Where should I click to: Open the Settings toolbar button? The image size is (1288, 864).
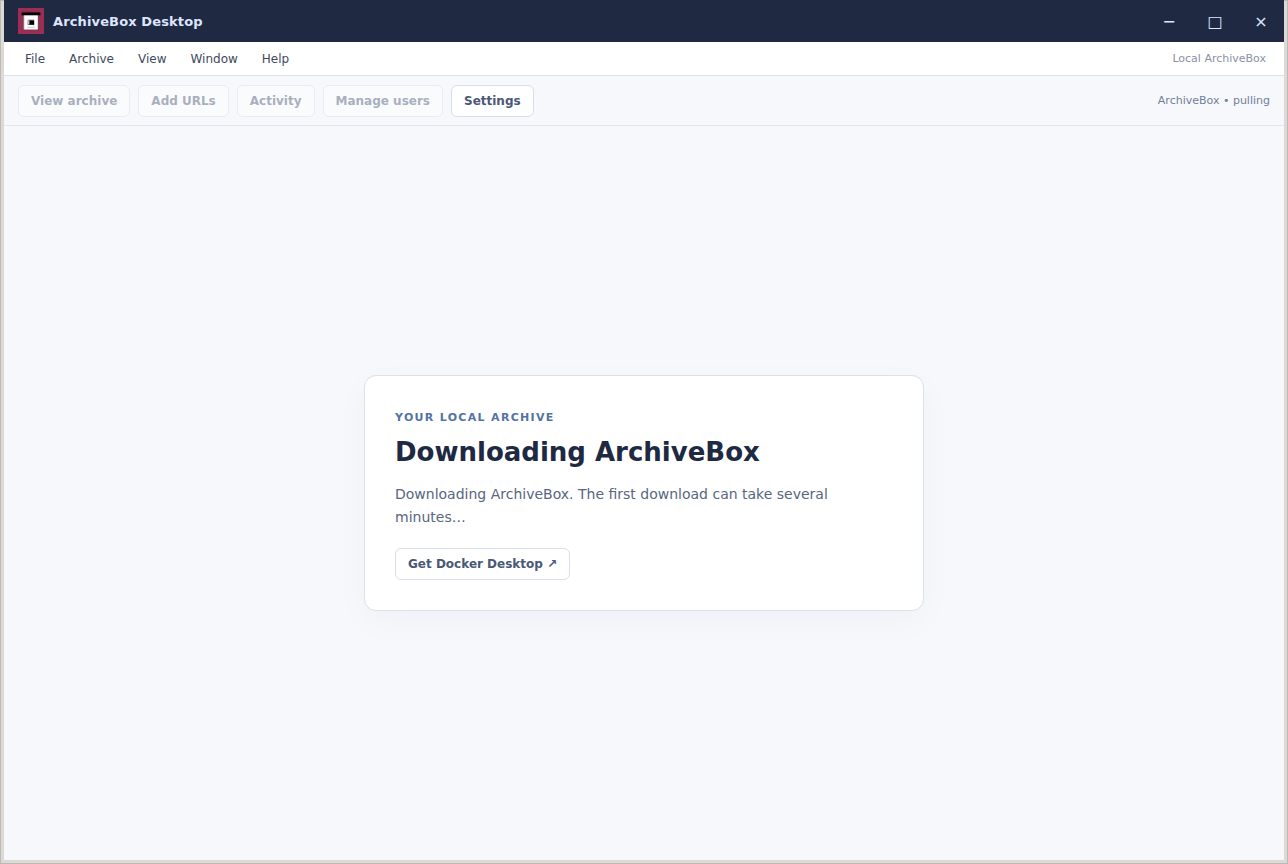(x=492, y=101)
